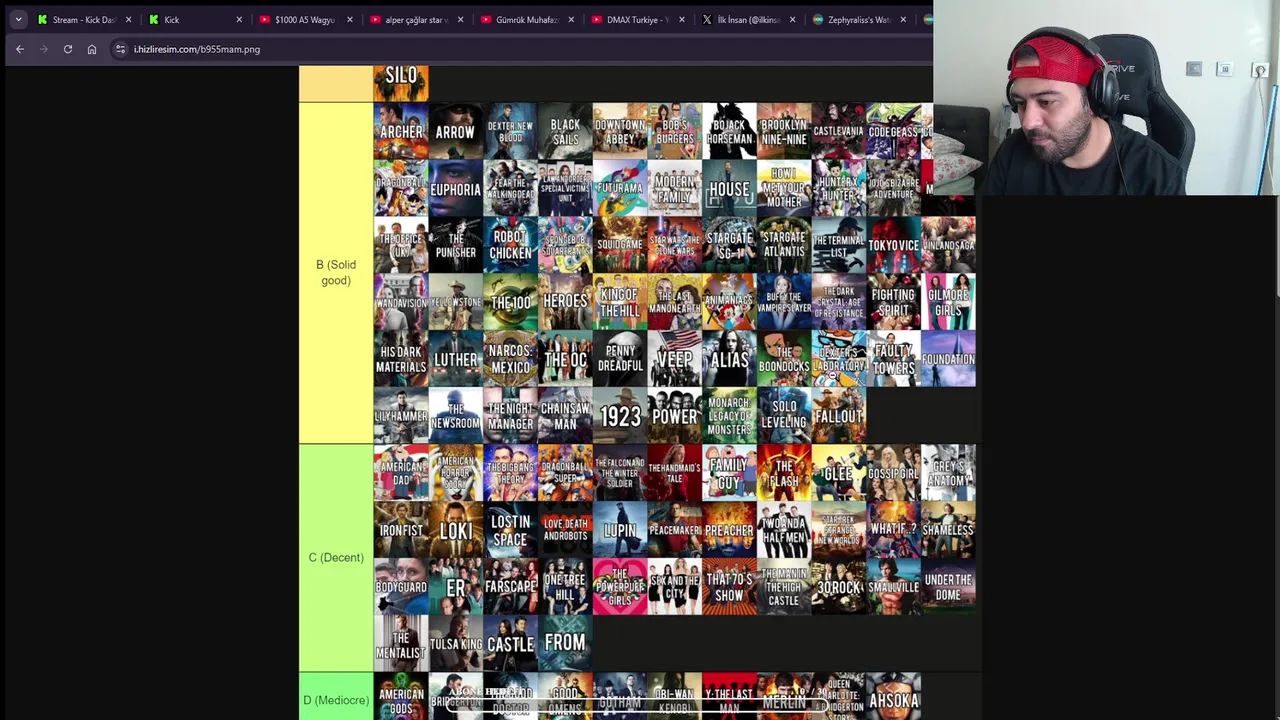Open the Gümrük Muhafaza tab
The image size is (1280, 720).
[526, 19]
